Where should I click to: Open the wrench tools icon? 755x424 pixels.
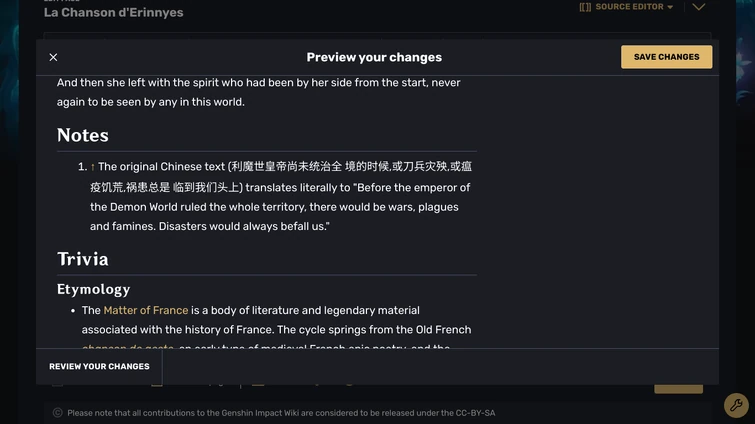pyautogui.click(x=736, y=405)
